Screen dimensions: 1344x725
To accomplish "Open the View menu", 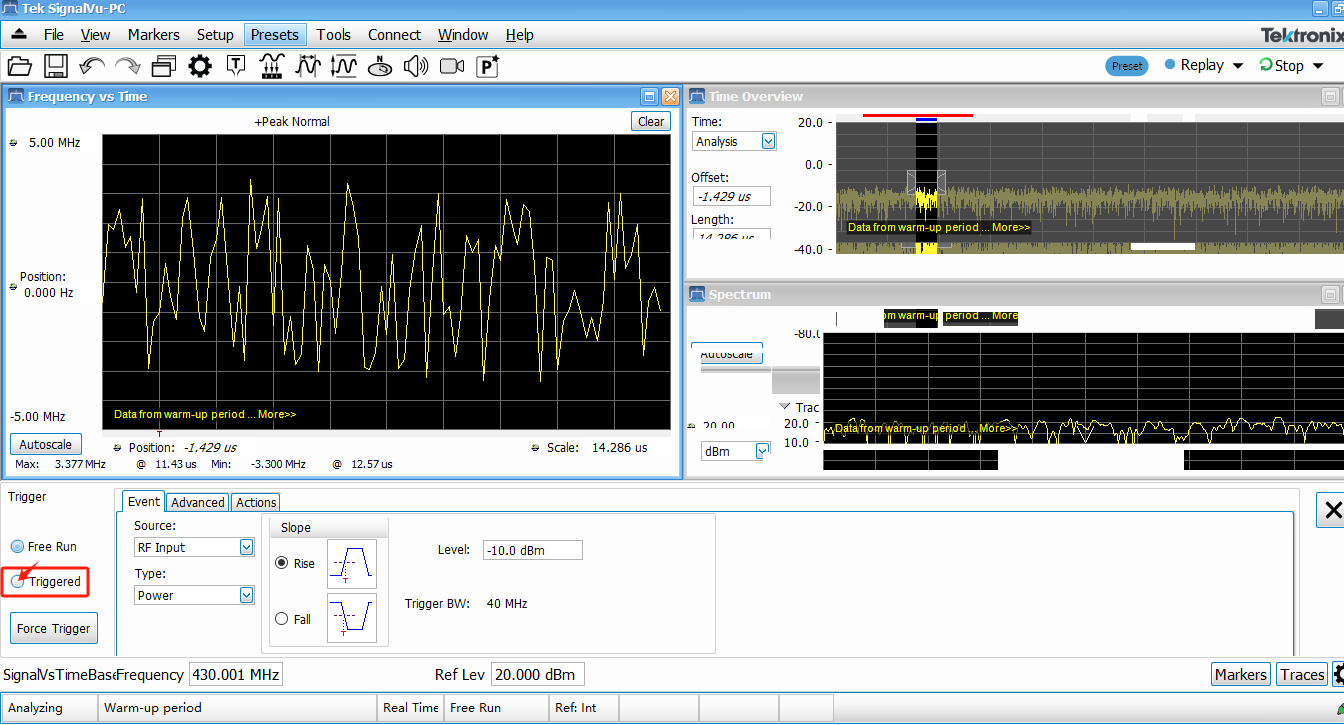I will coord(95,34).
